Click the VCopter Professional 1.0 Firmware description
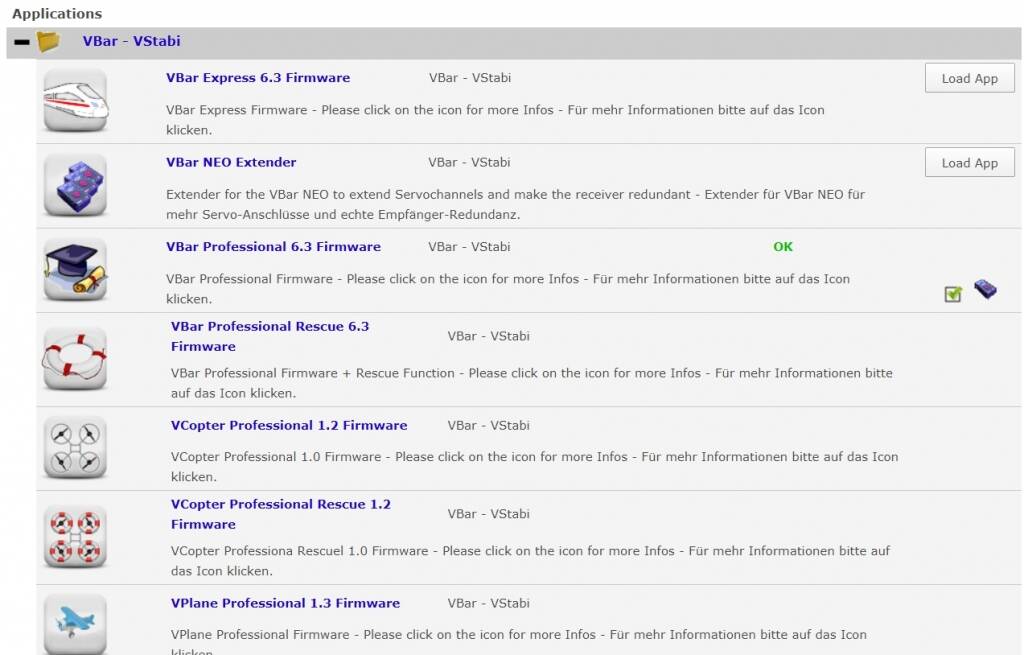1024x655 pixels. tap(534, 466)
